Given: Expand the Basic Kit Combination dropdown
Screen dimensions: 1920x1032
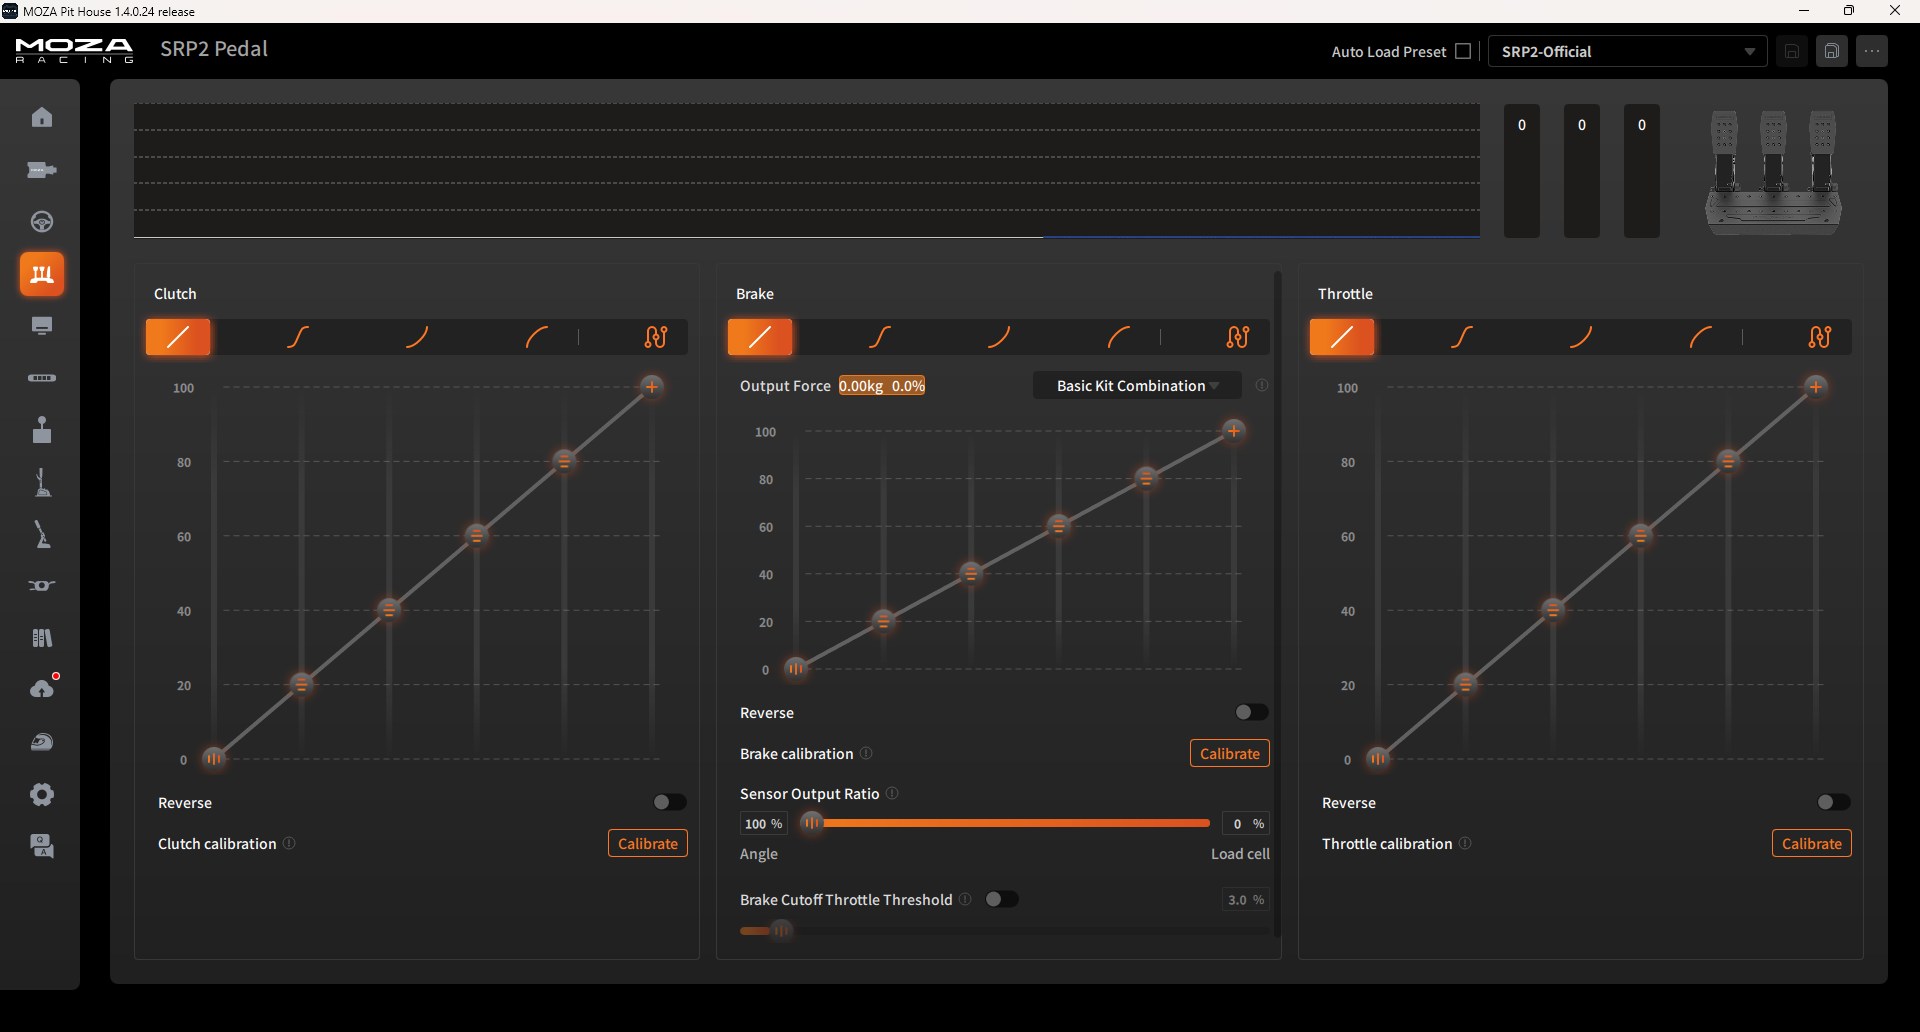Looking at the screenshot, I should (x=1137, y=386).
